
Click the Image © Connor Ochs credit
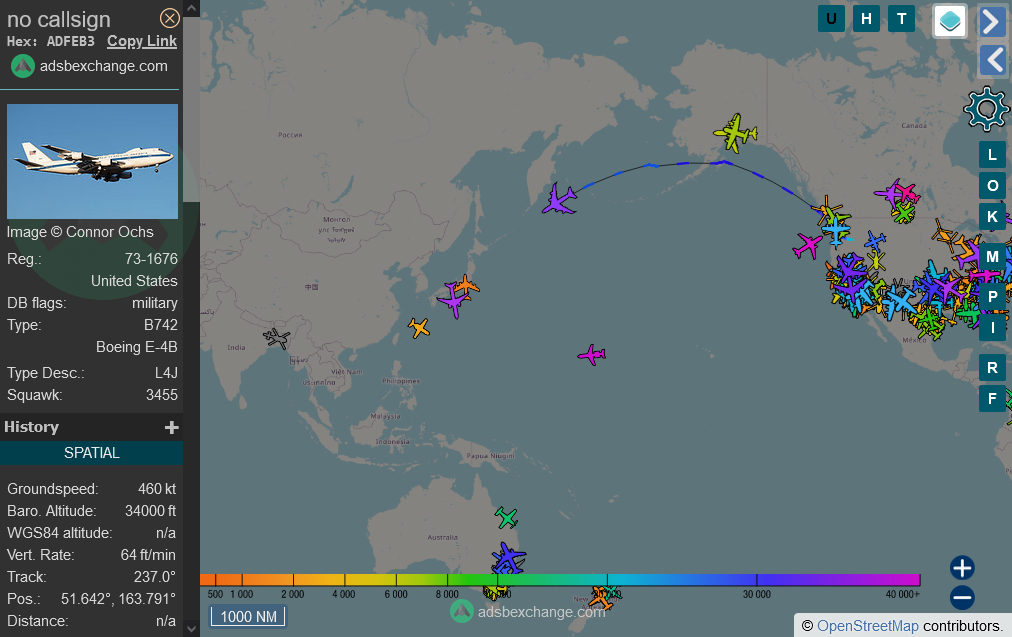[80, 232]
